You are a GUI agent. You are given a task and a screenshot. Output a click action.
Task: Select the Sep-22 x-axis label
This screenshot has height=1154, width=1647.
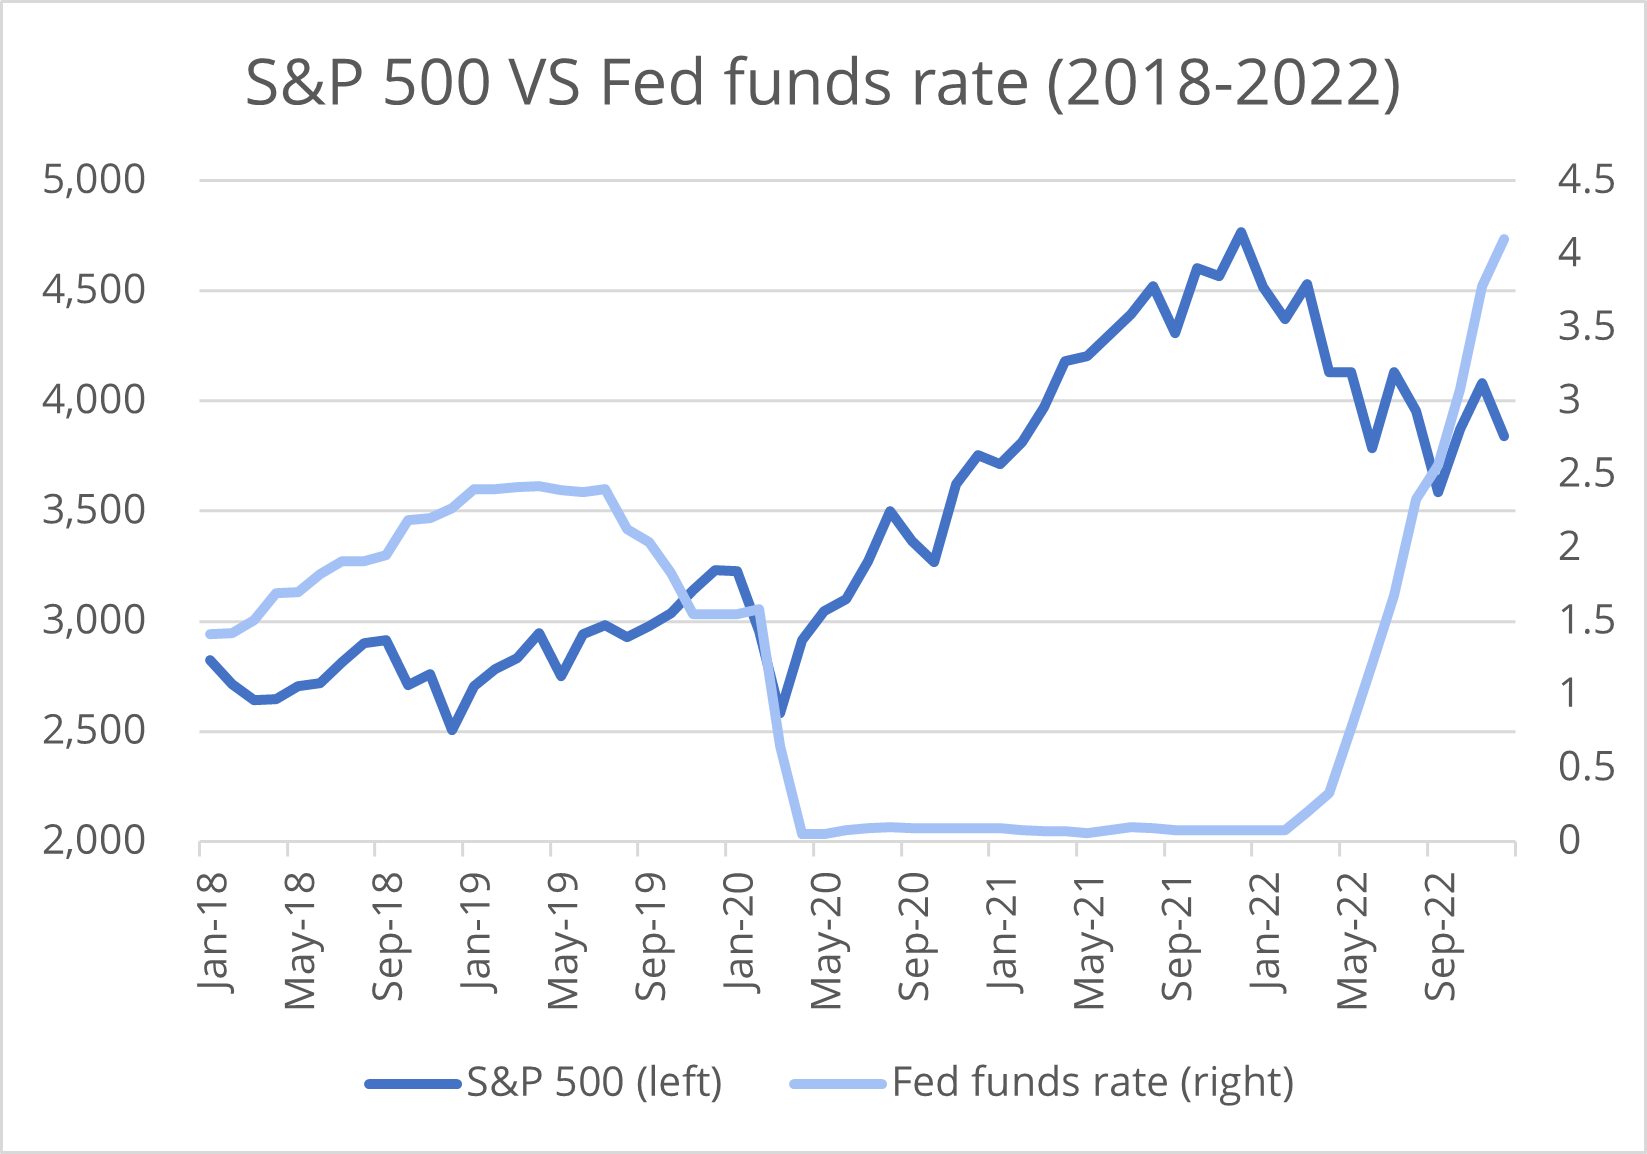(x=1441, y=937)
